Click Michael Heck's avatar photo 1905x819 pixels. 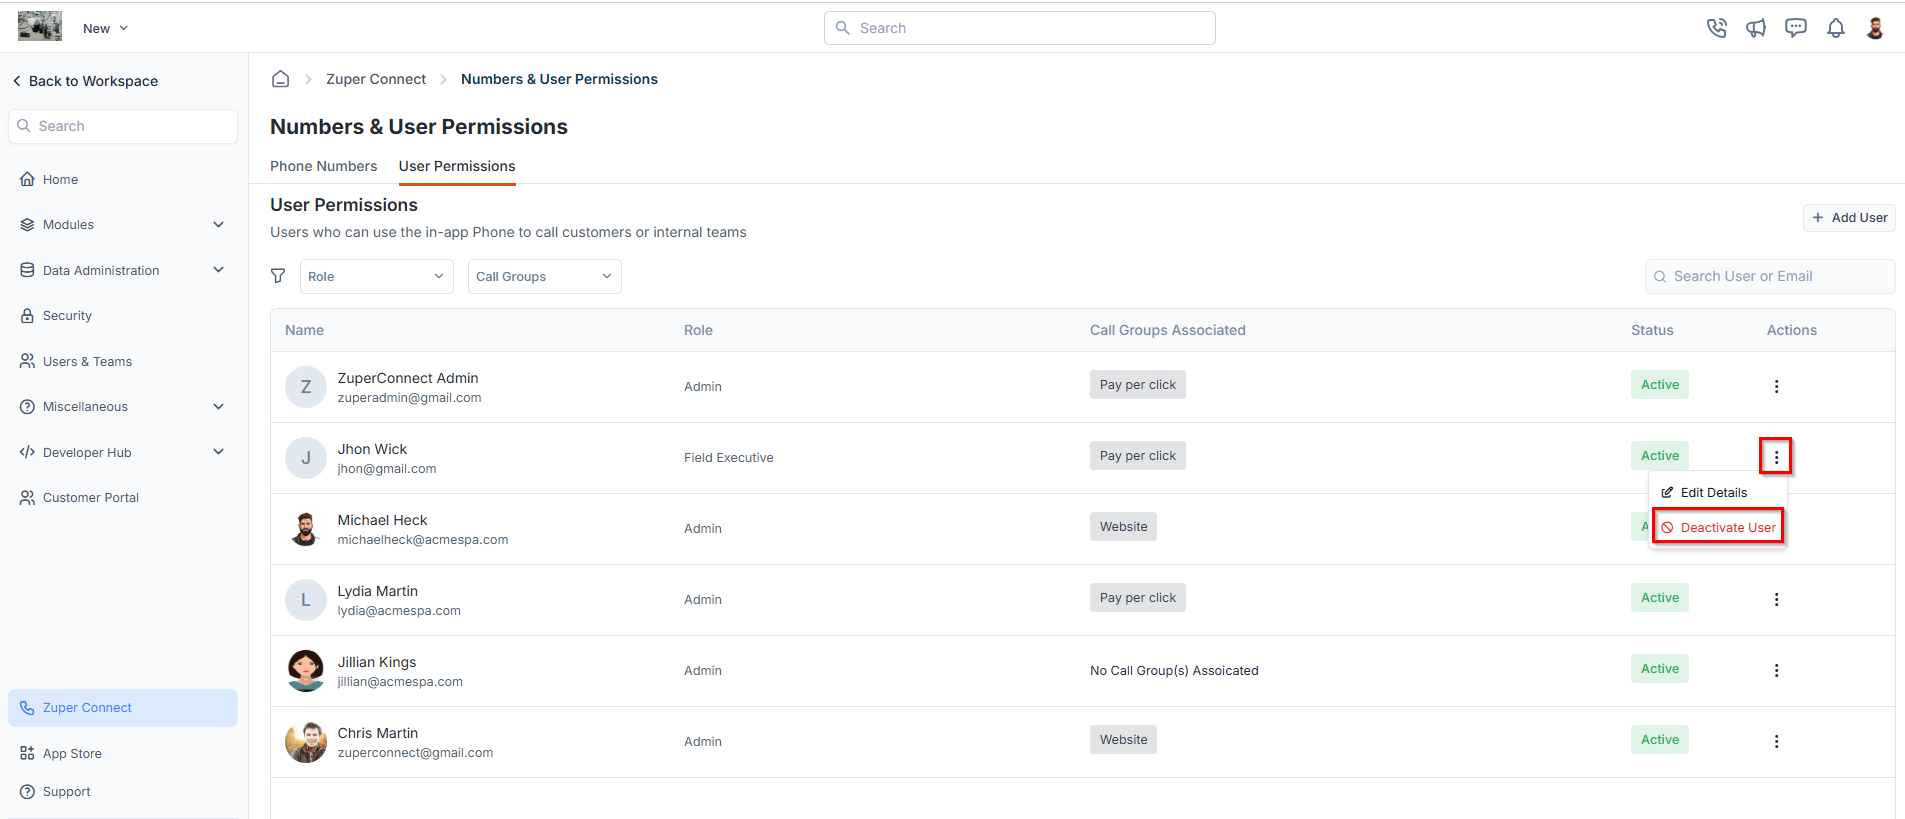coord(306,529)
